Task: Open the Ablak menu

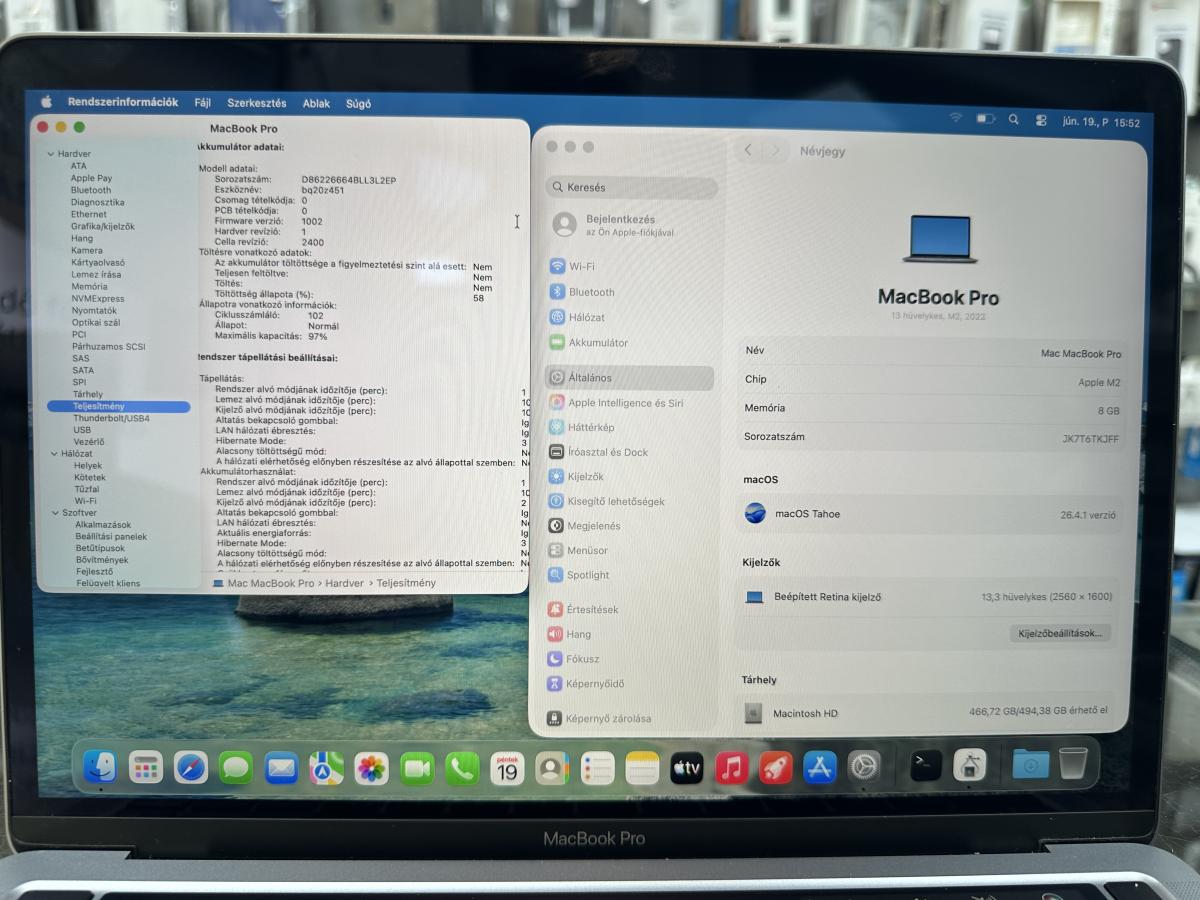Action: pyautogui.click(x=316, y=103)
